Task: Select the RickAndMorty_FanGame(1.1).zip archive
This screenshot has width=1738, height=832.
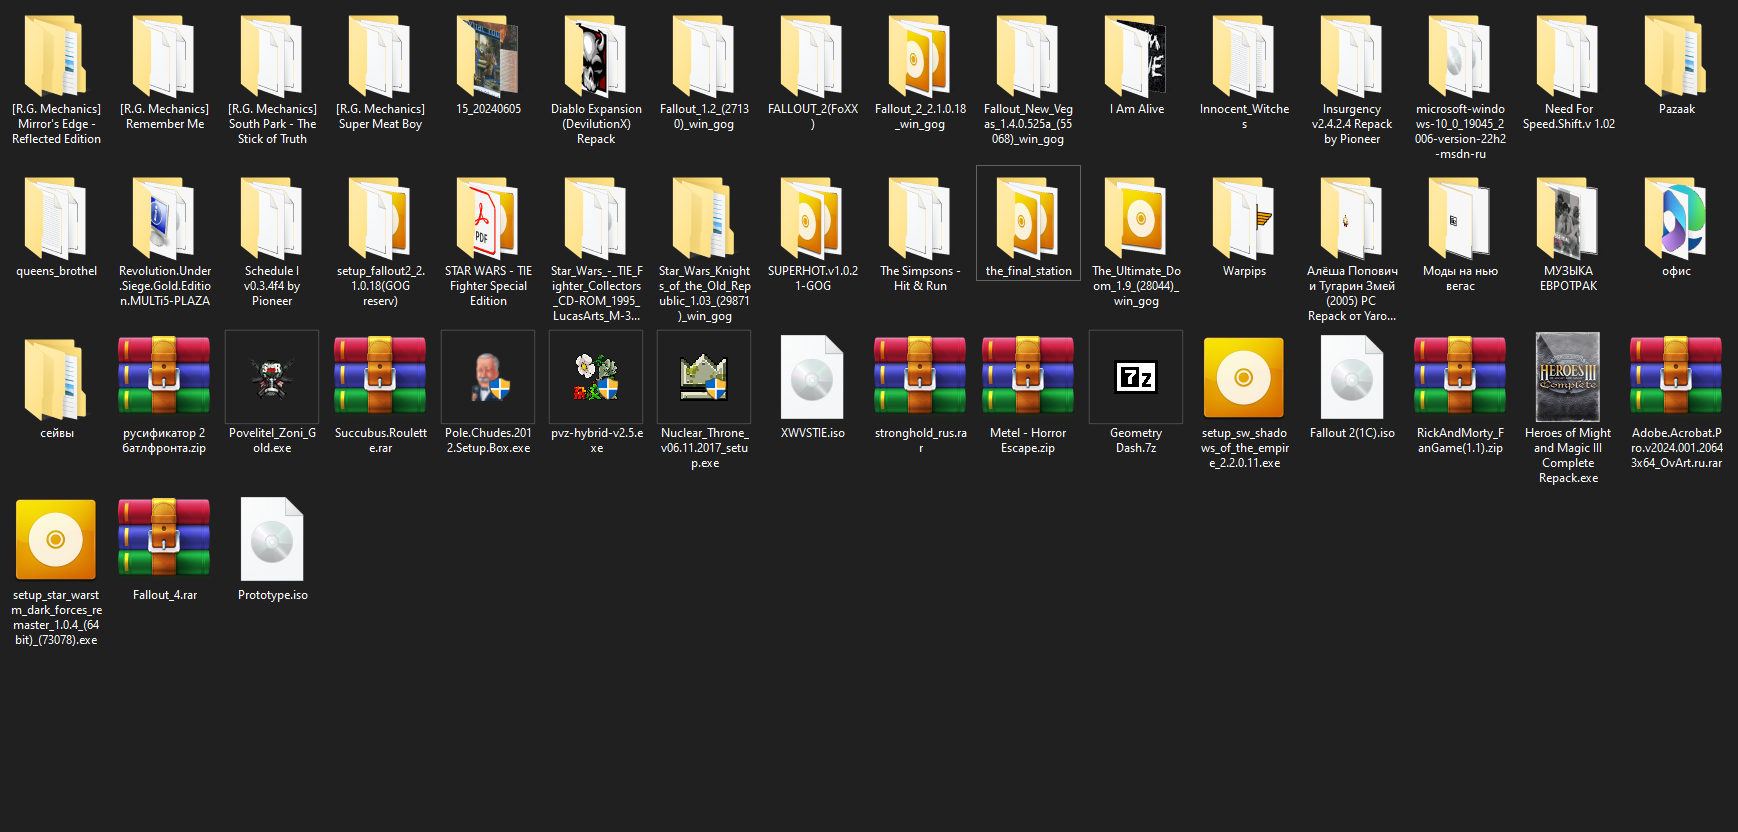Action: [x=1460, y=397]
